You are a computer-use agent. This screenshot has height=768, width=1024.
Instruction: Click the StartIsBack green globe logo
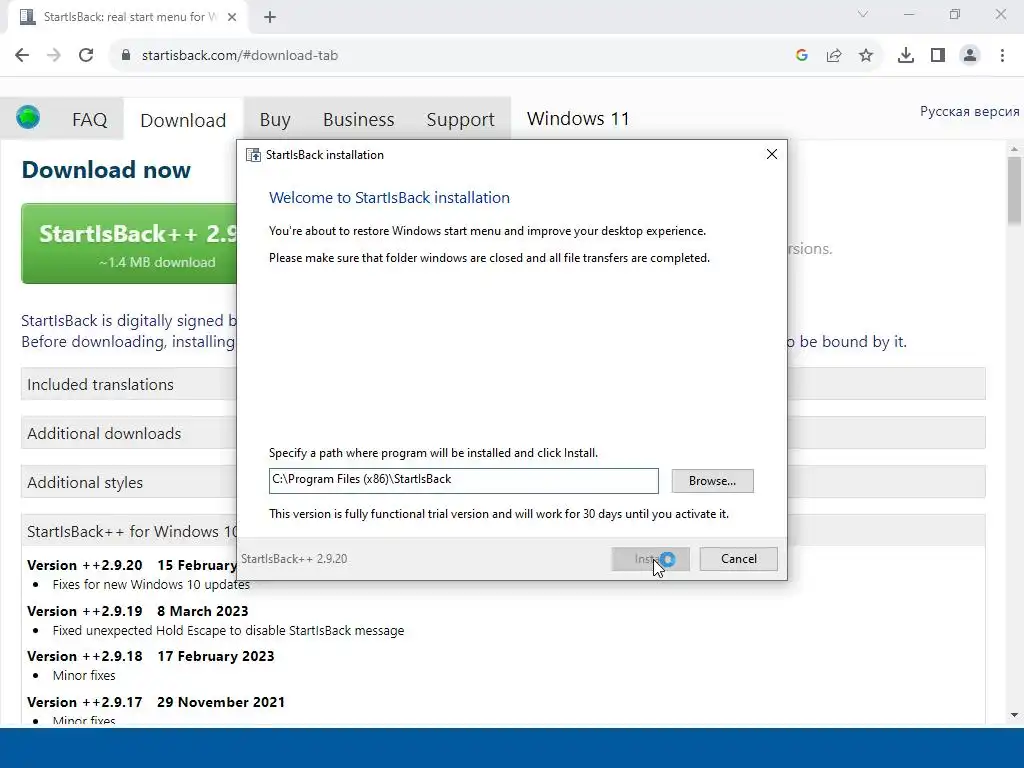tap(28, 118)
